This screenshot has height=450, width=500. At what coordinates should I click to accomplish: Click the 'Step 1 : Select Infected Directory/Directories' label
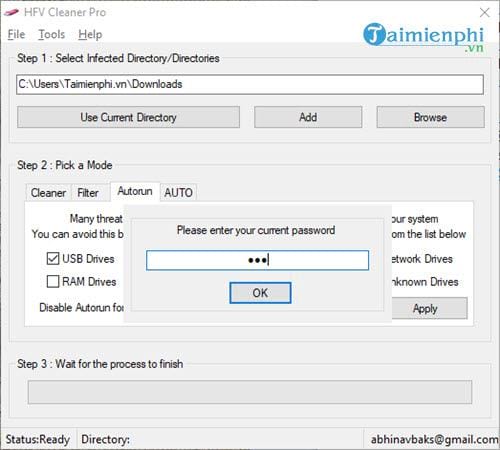tap(118, 58)
